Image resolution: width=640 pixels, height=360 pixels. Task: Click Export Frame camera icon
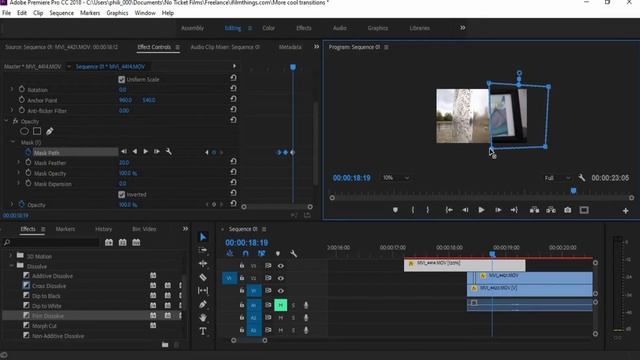click(568, 210)
